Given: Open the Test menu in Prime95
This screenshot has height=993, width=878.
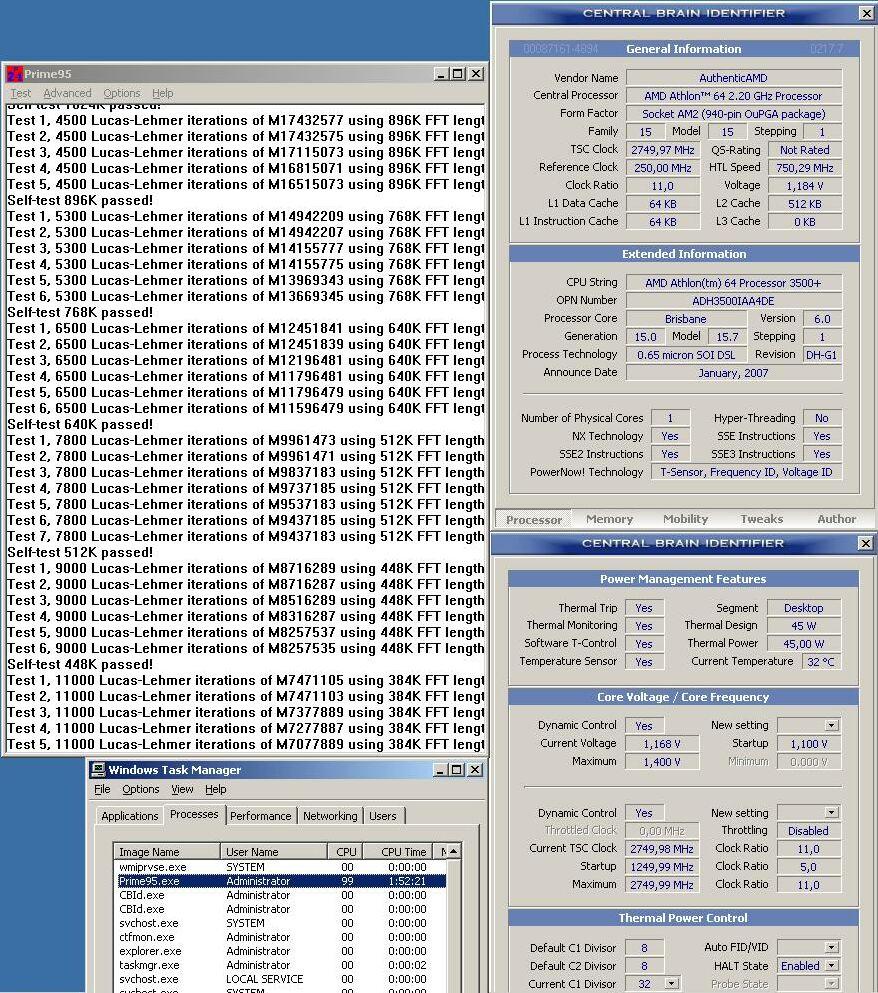Looking at the screenshot, I should 20,93.
